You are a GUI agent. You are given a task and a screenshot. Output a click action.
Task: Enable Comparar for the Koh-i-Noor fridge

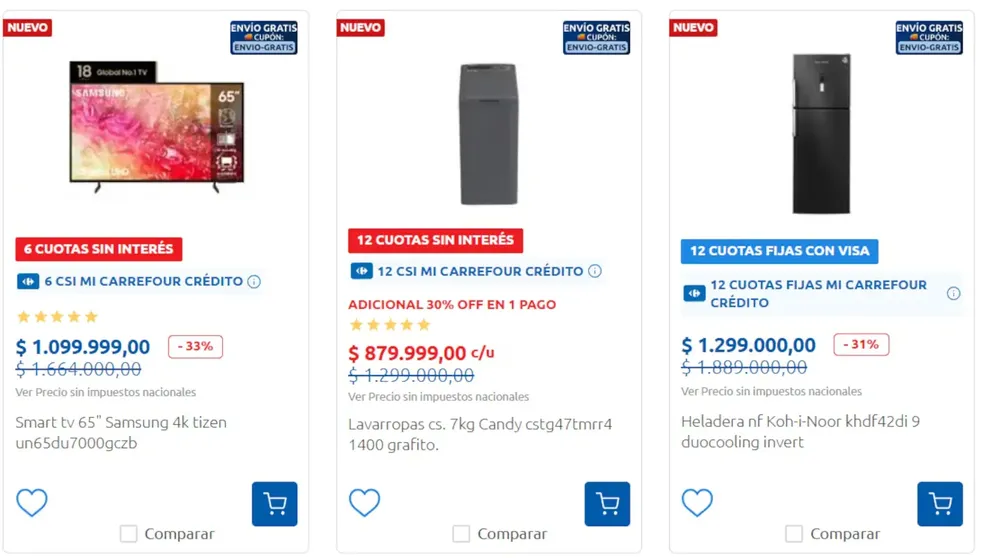point(794,534)
